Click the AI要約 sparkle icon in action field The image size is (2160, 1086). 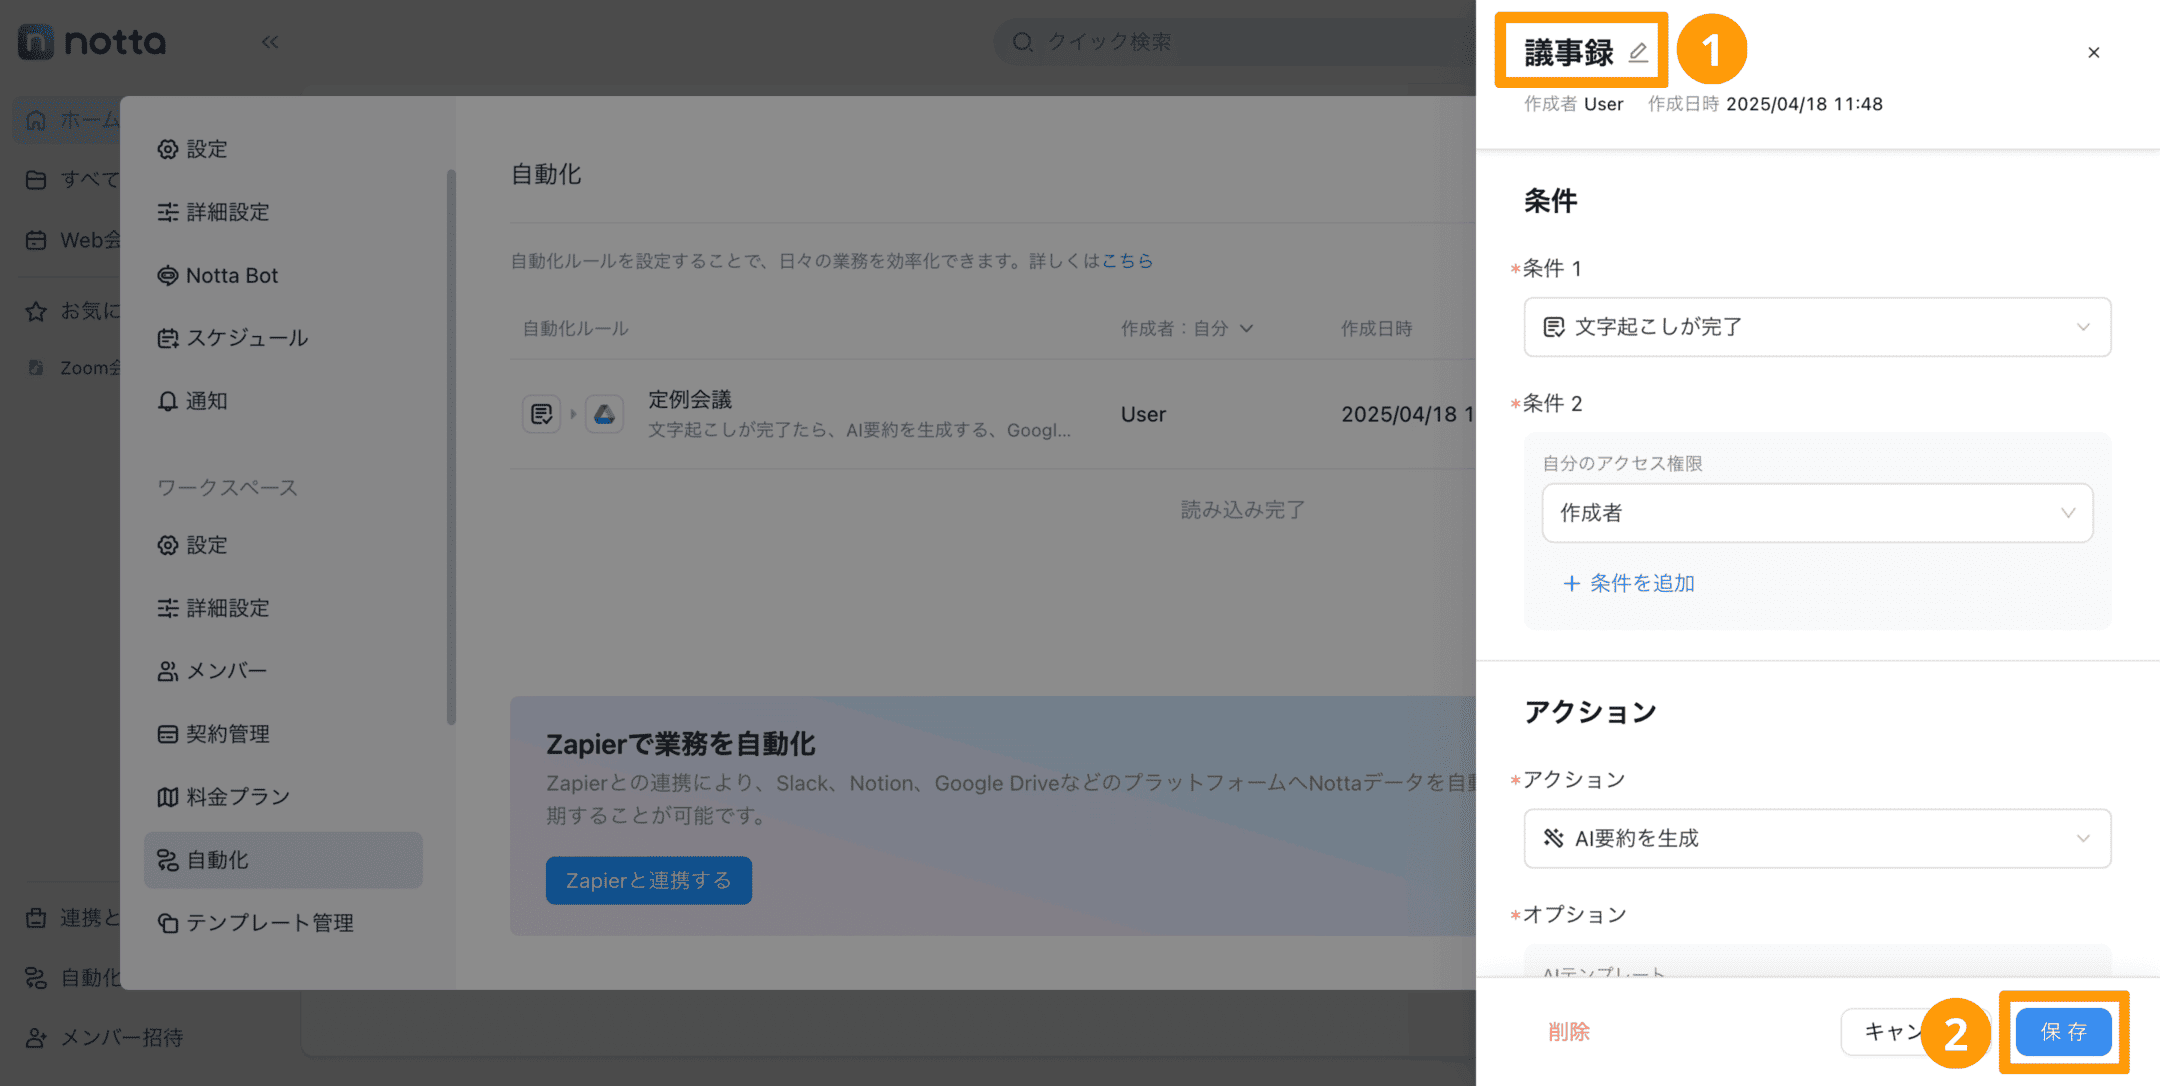click(x=1553, y=838)
